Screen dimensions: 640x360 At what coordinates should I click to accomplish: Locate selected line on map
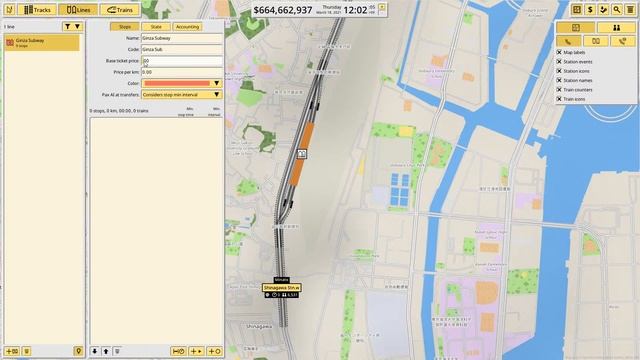click(78, 351)
